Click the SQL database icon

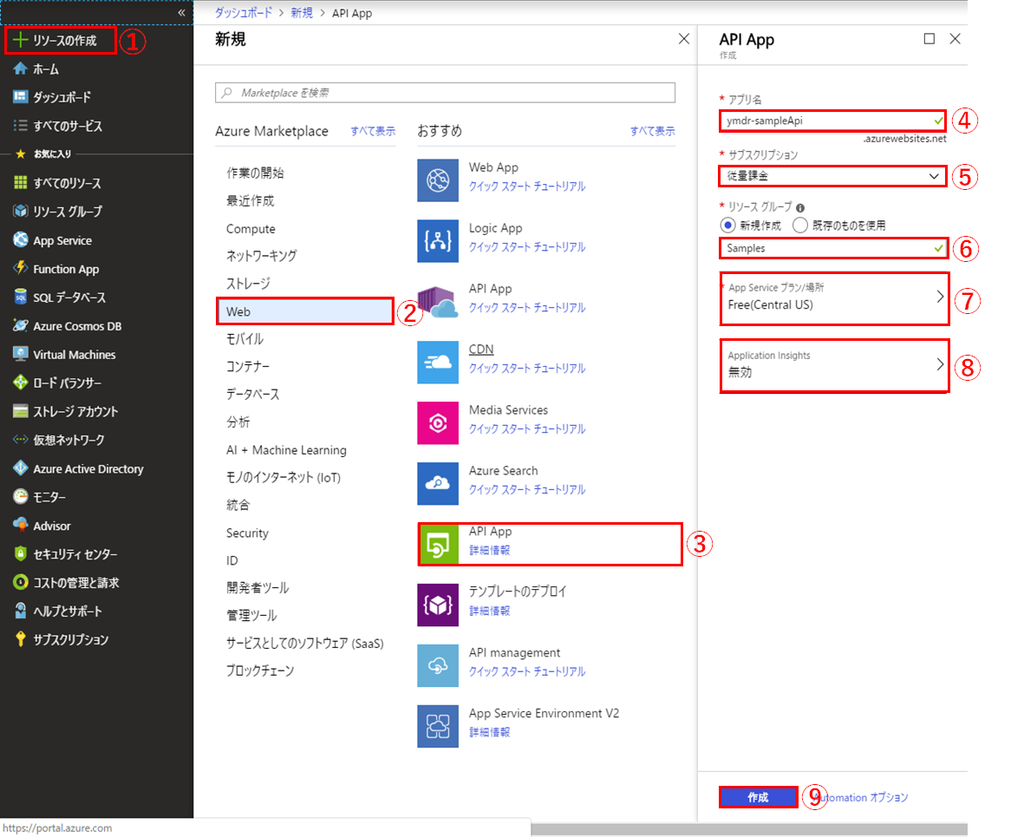click(x=20, y=297)
